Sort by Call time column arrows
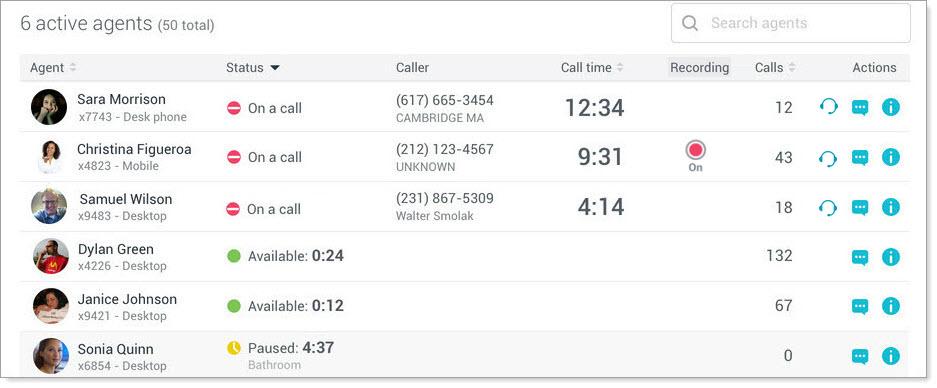This screenshot has height=388, width=937. (620, 68)
